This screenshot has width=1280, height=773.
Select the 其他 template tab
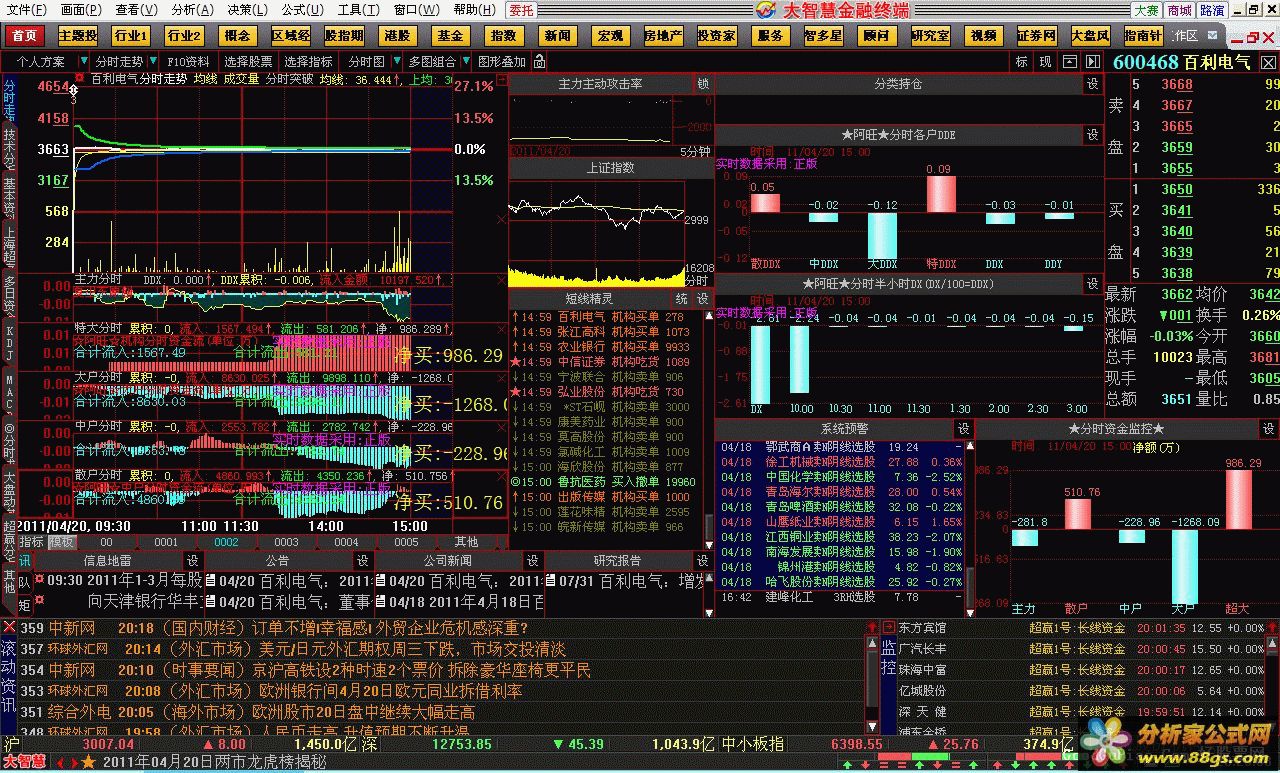466,542
